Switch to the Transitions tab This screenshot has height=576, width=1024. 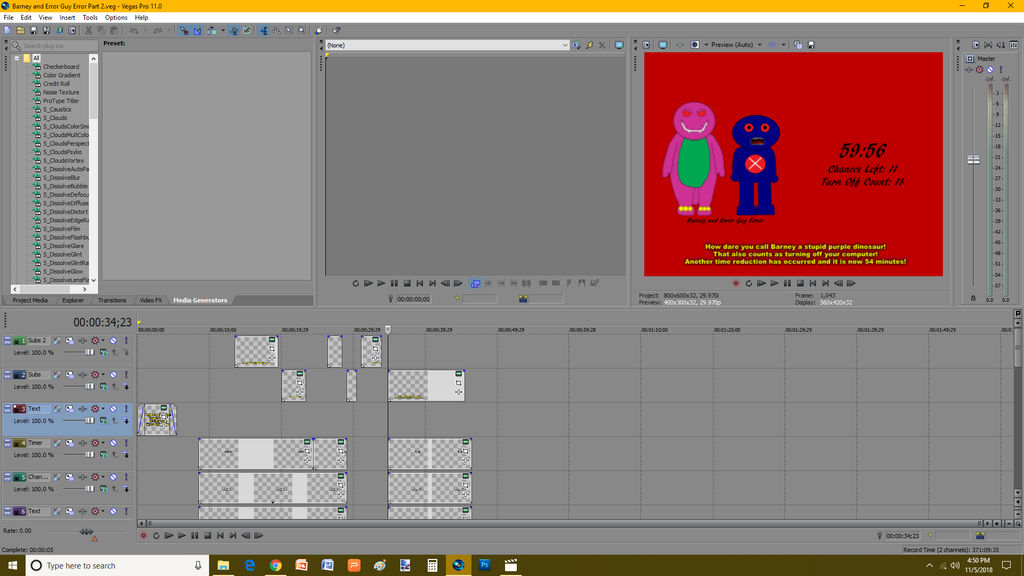click(x=113, y=299)
